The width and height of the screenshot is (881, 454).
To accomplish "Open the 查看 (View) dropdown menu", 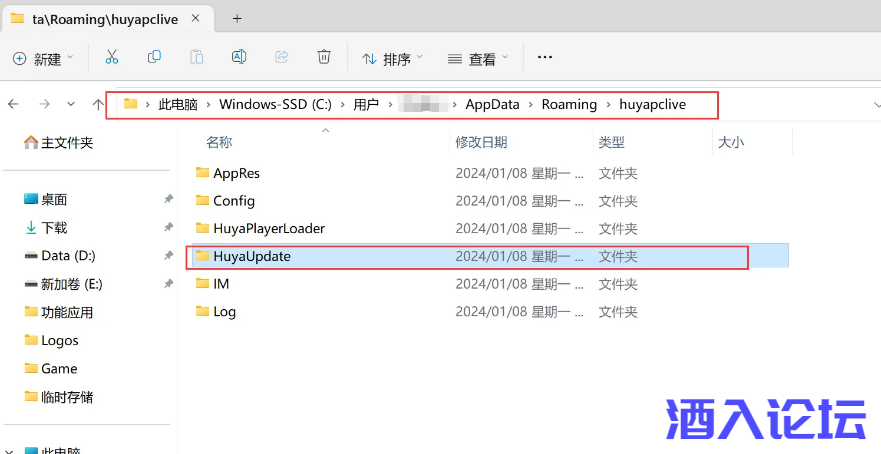I will pyautogui.click(x=478, y=59).
